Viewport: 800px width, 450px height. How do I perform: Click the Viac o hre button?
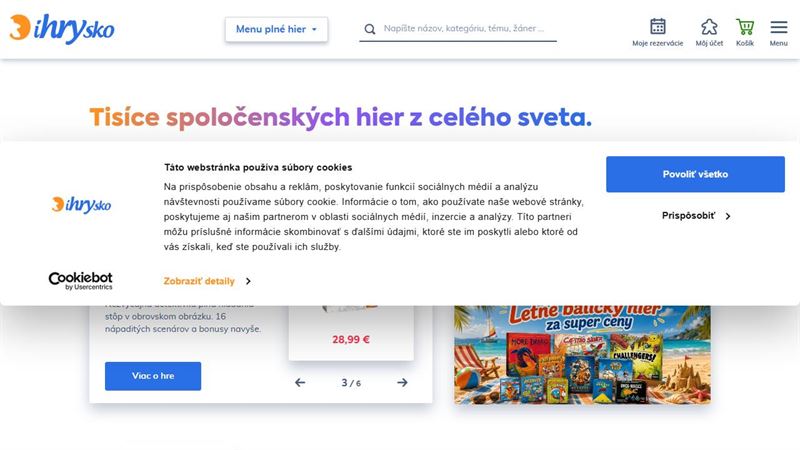pyautogui.click(x=153, y=376)
